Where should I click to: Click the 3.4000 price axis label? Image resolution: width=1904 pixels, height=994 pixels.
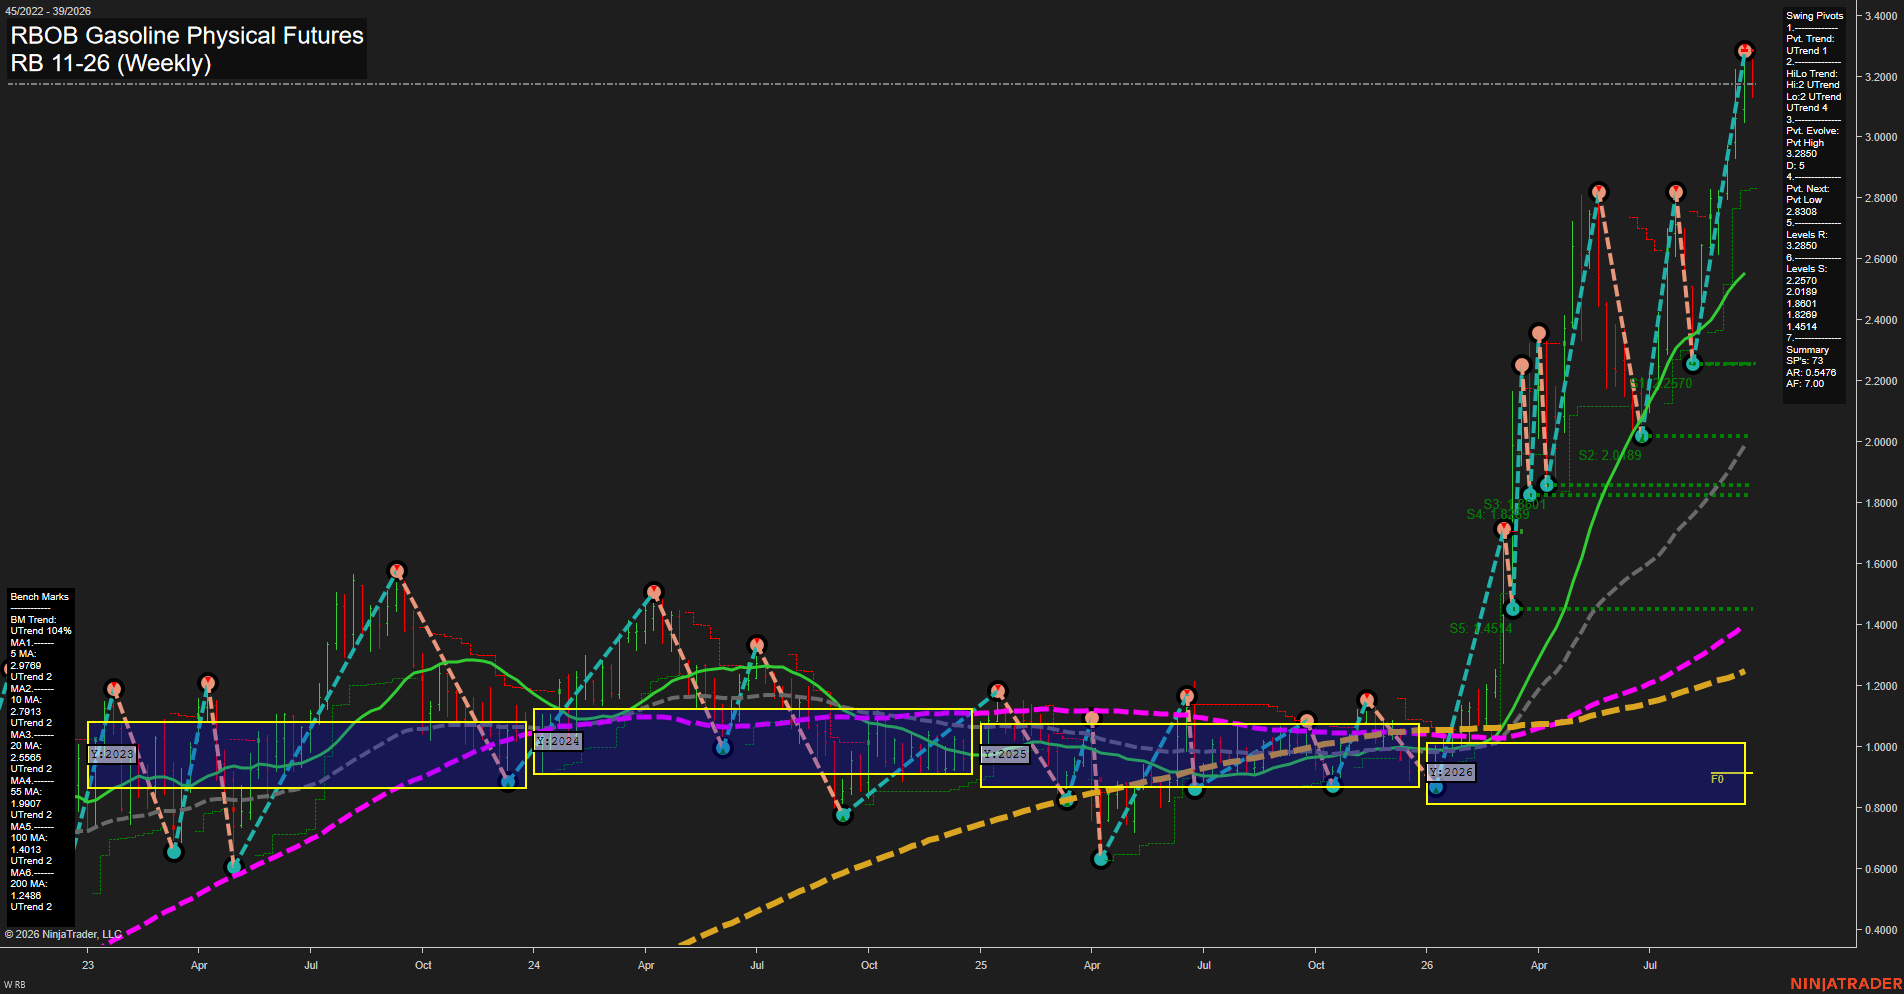click(x=1881, y=16)
